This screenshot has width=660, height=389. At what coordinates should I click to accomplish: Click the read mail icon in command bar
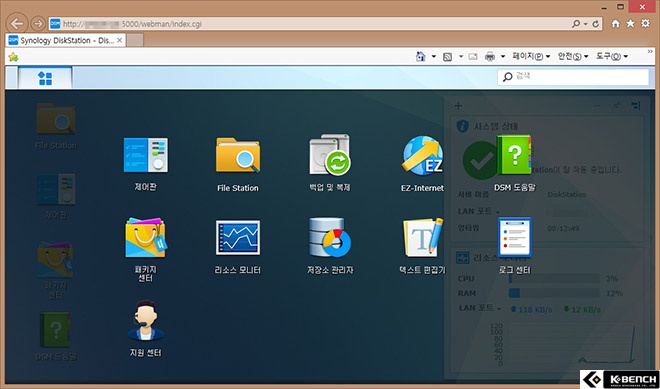(473, 56)
